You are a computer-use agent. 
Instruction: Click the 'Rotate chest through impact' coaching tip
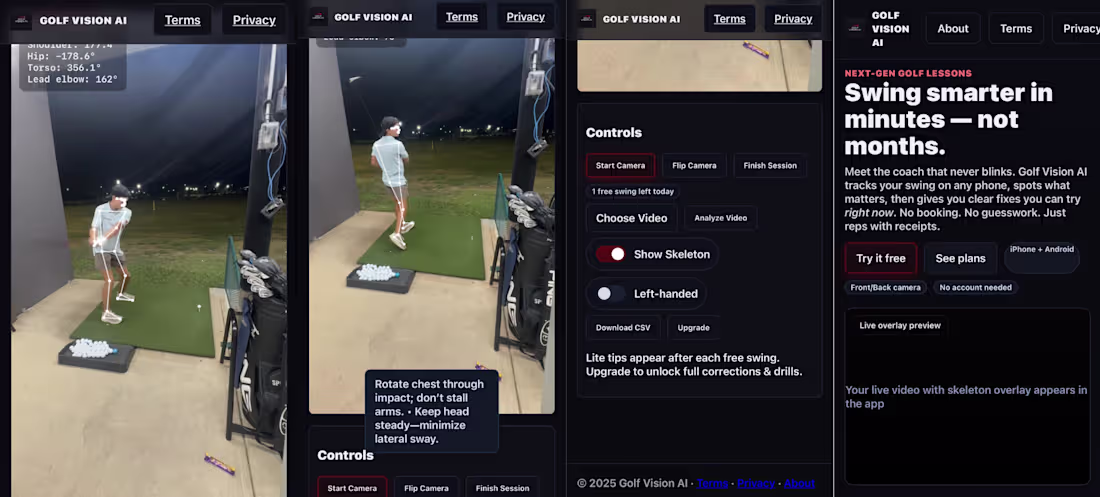tap(431, 411)
